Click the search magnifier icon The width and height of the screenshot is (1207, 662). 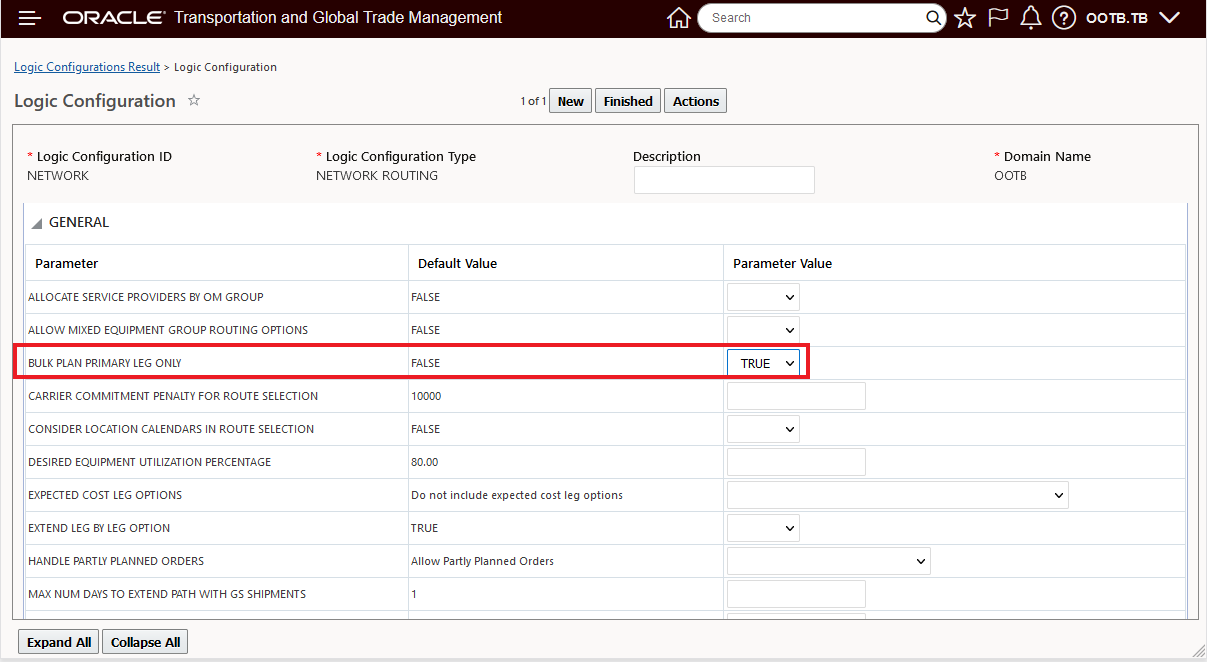(x=934, y=18)
